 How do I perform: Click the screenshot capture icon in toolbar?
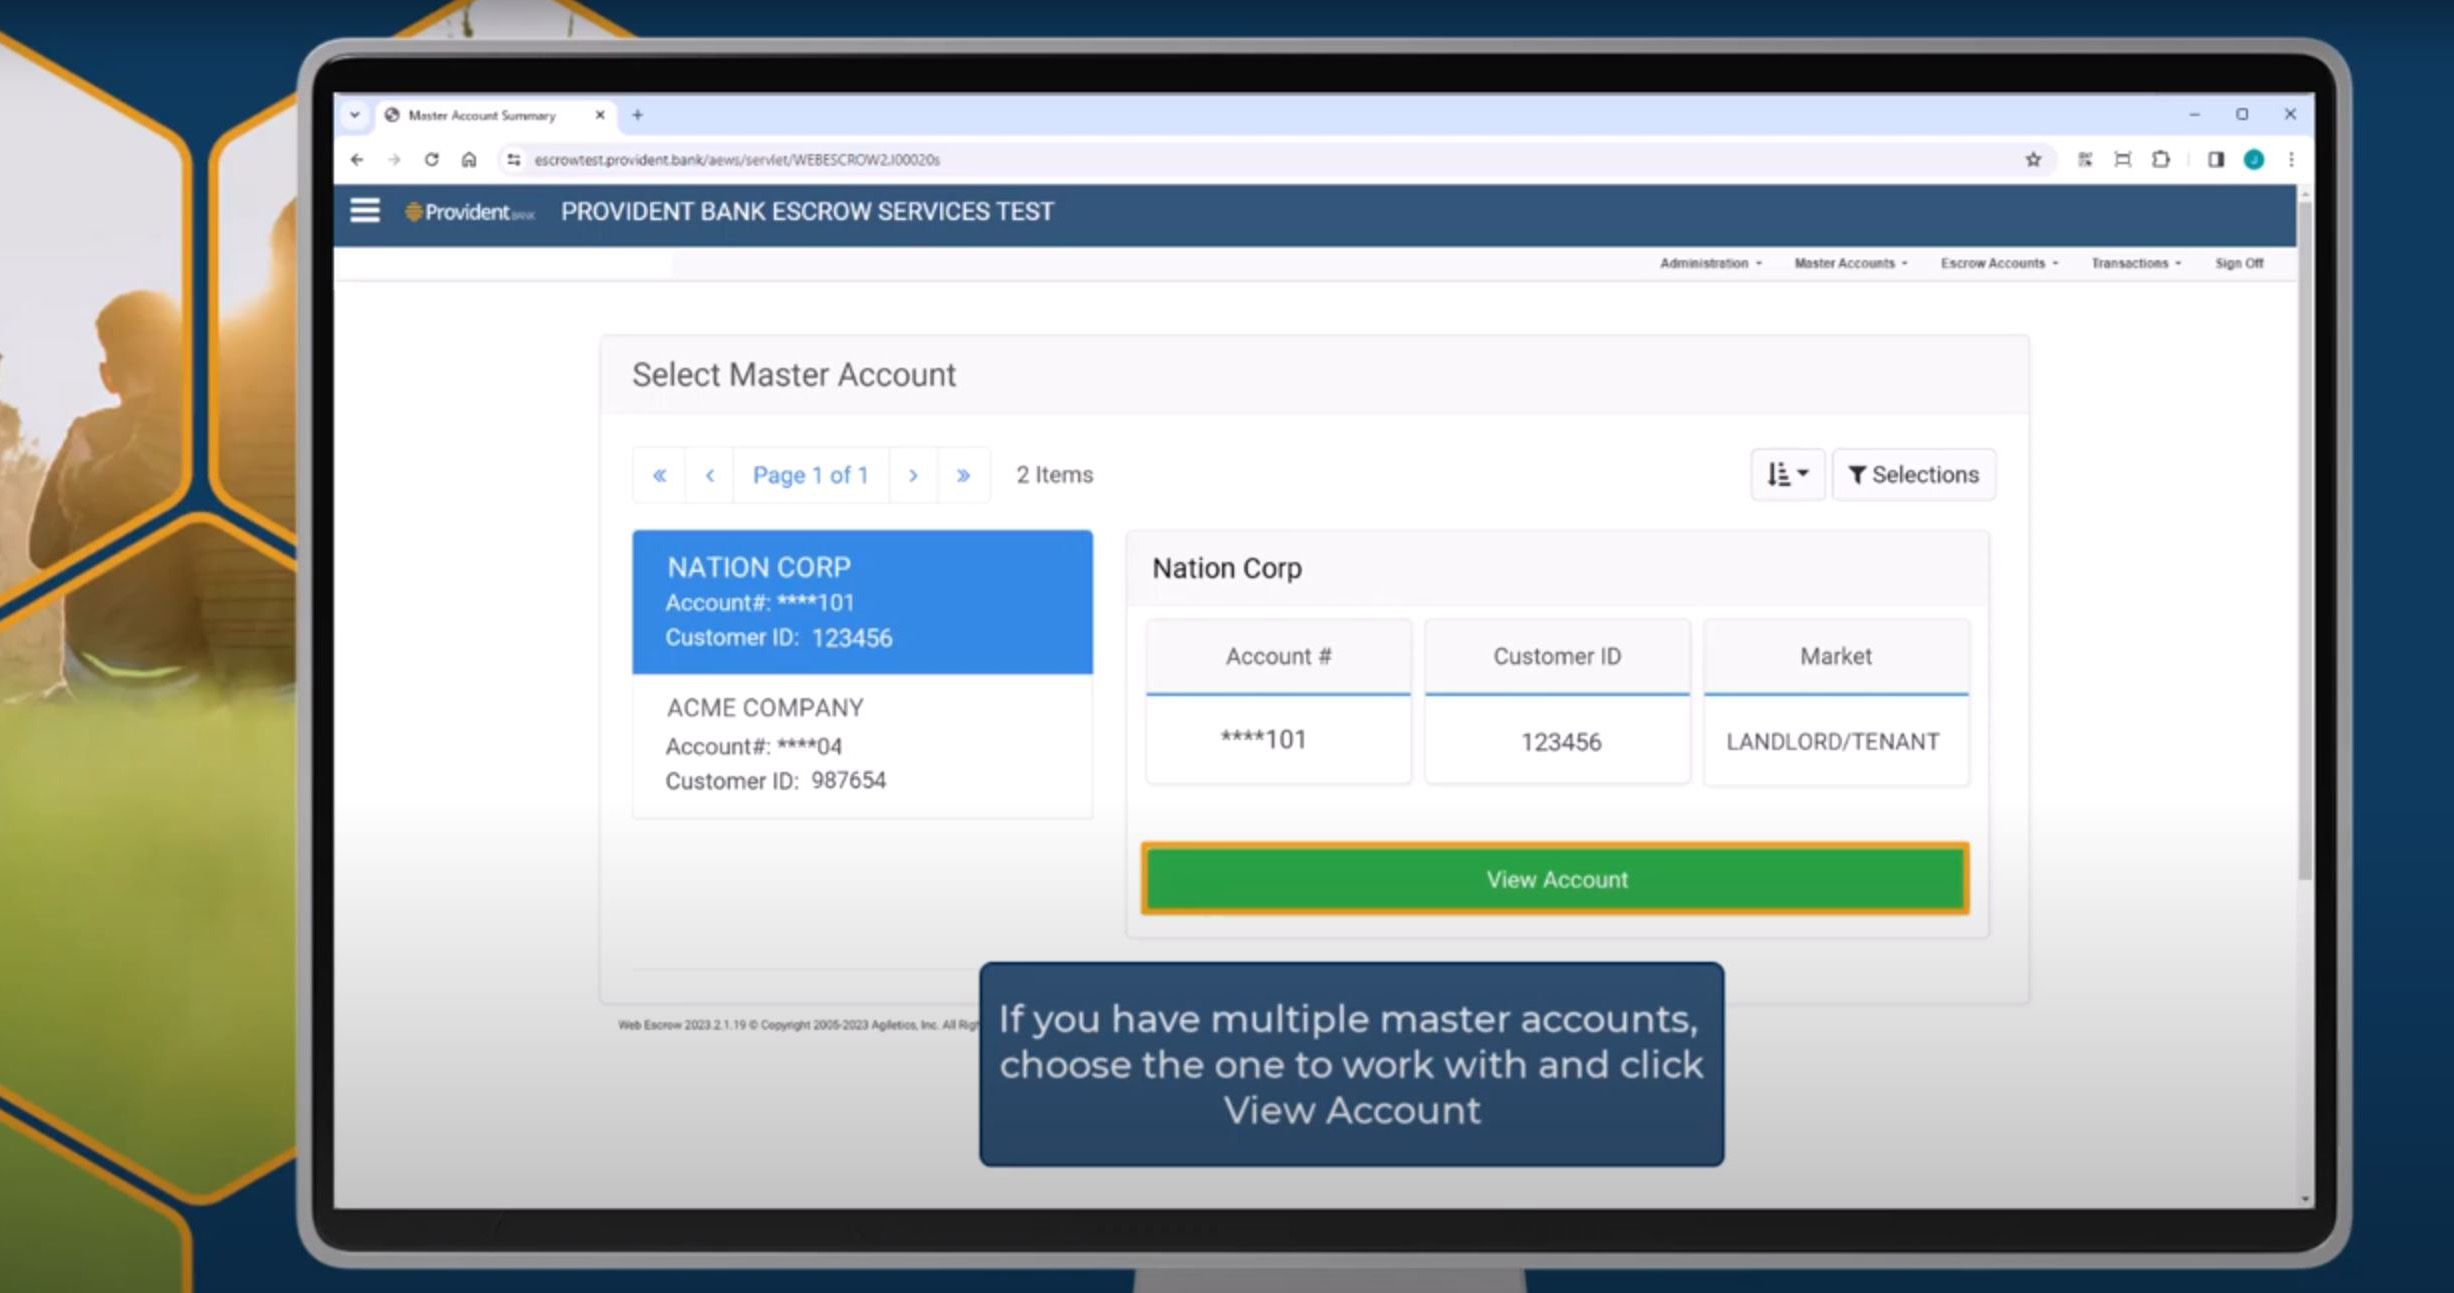click(x=2123, y=160)
